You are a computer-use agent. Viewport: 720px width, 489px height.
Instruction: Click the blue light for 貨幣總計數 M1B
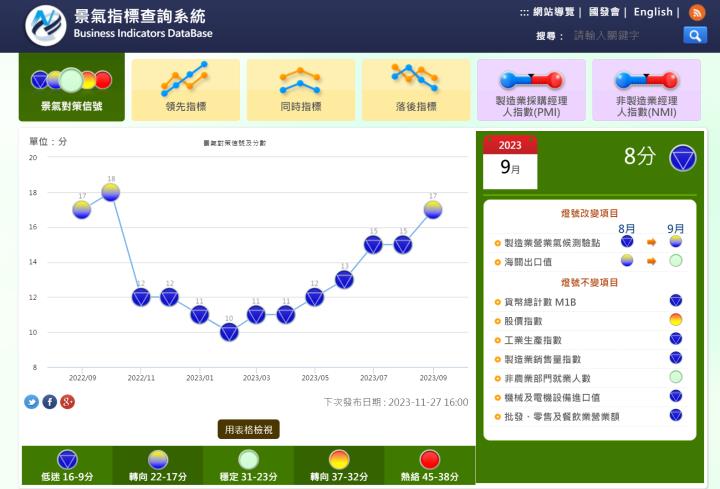(x=675, y=300)
